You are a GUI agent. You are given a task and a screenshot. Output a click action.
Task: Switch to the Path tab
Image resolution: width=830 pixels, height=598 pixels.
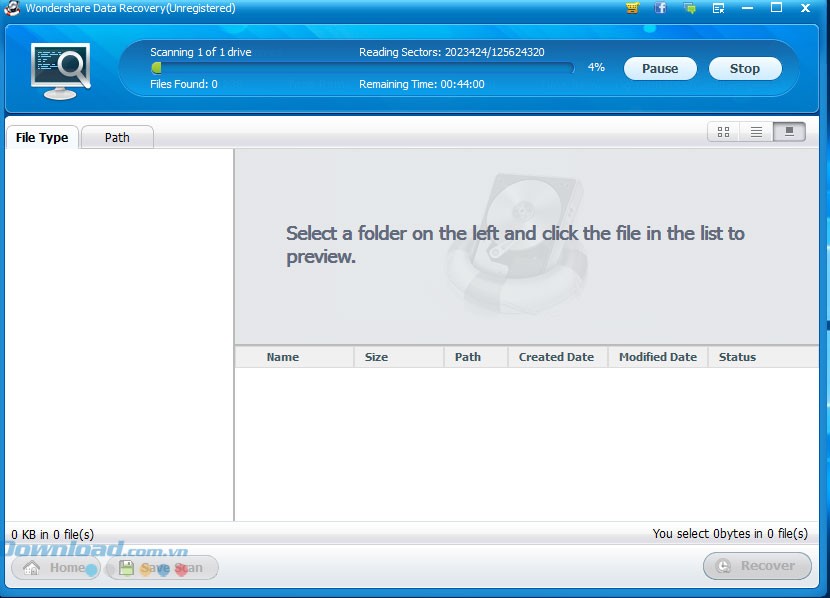pyautogui.click(x=117, y=137)
